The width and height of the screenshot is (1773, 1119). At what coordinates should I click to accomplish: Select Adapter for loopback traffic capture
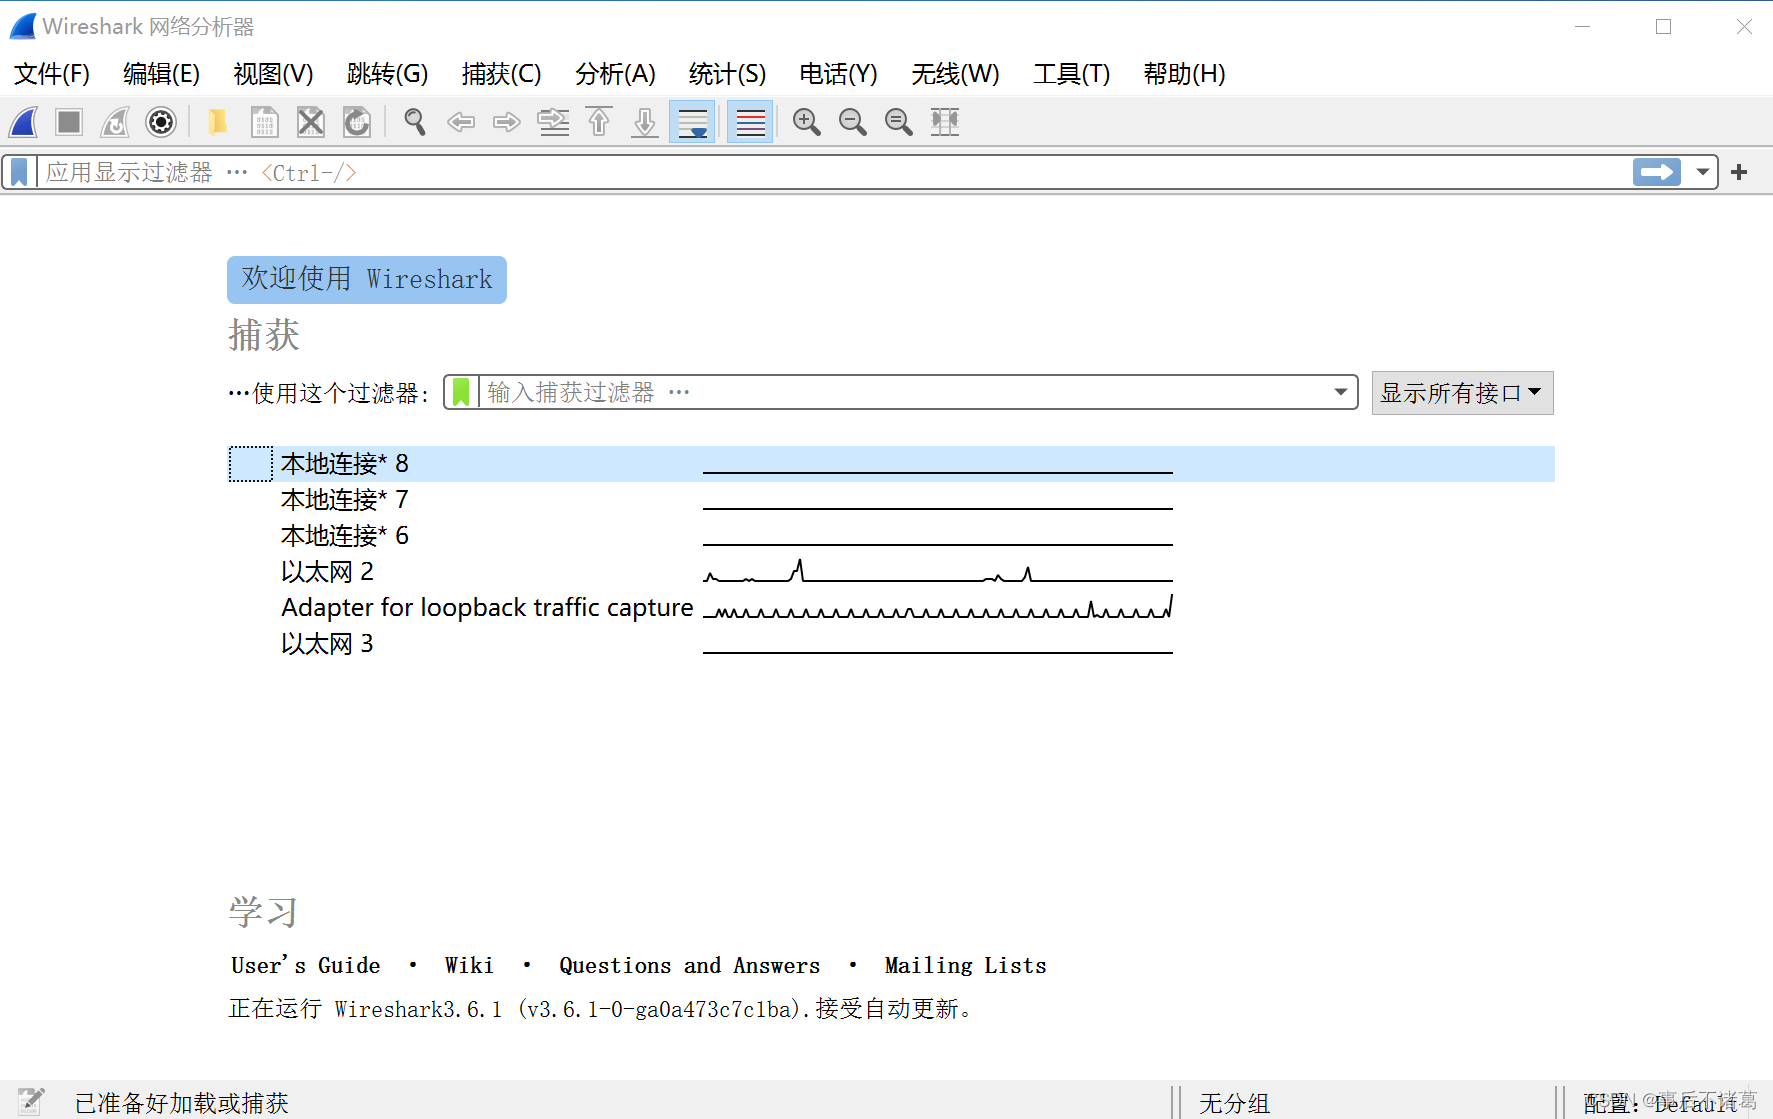pos(891,608)
